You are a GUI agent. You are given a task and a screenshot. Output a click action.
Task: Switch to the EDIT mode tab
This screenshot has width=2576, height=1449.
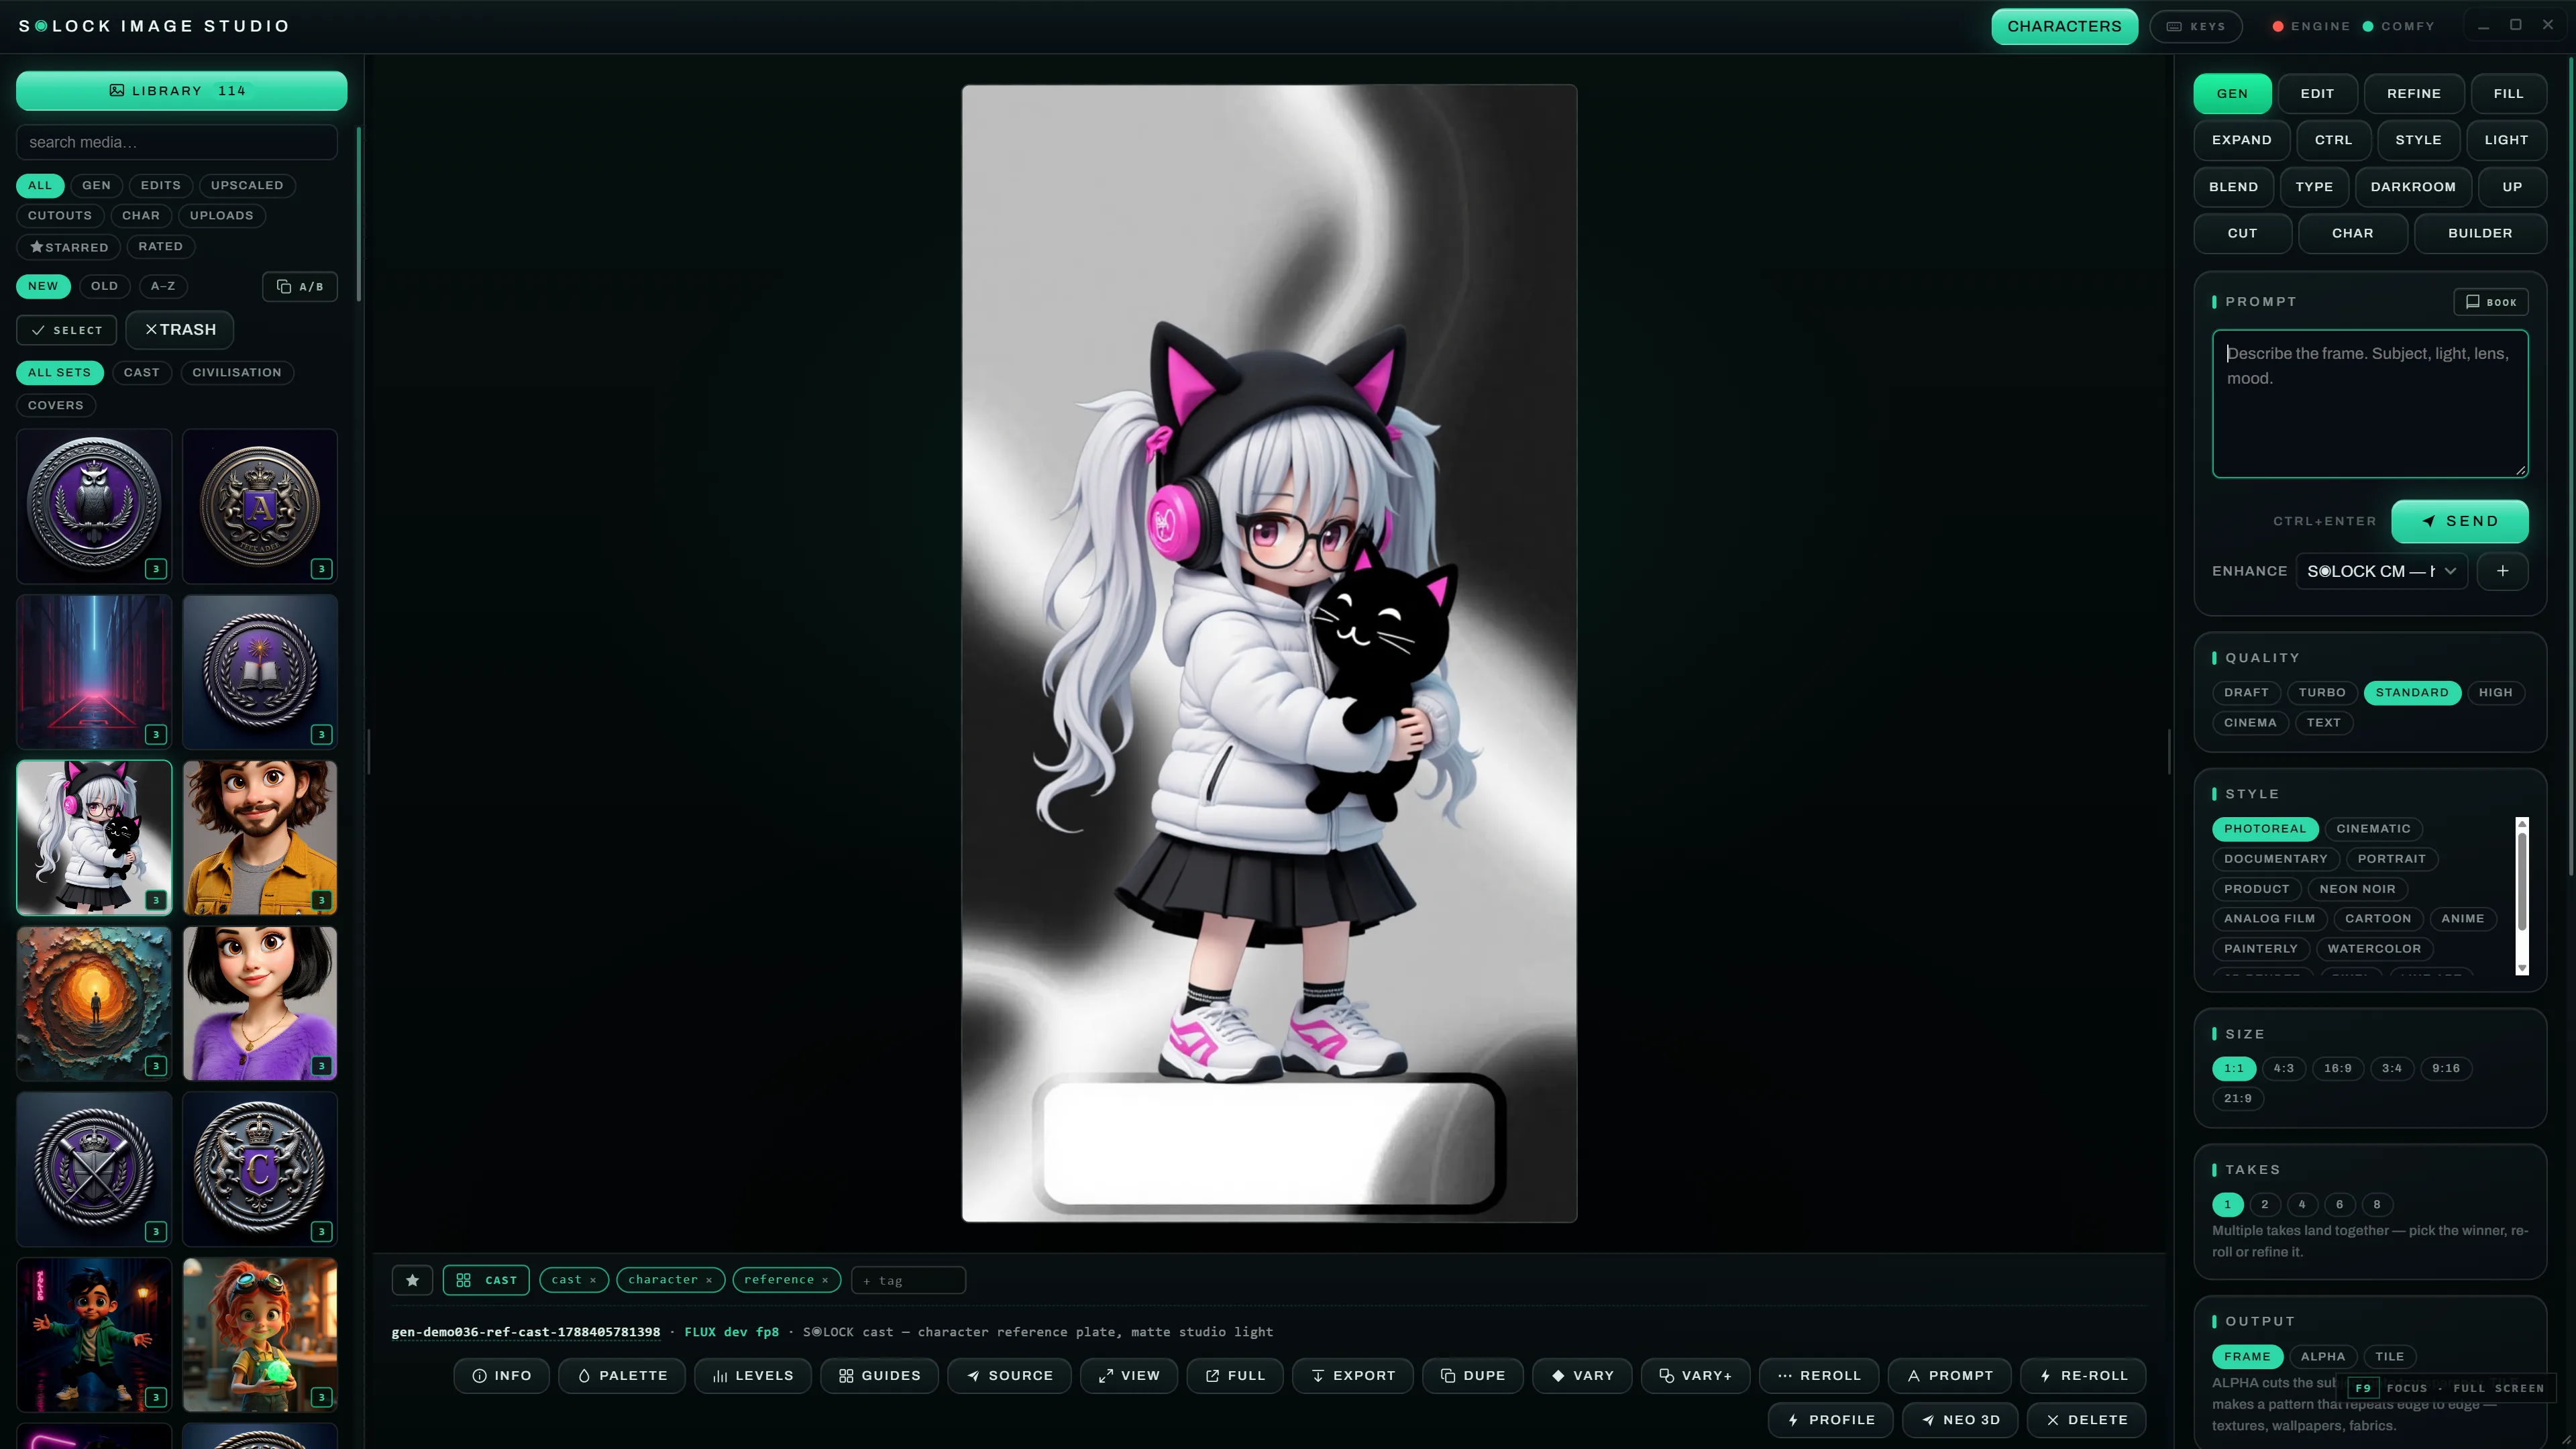[2316, 94]
